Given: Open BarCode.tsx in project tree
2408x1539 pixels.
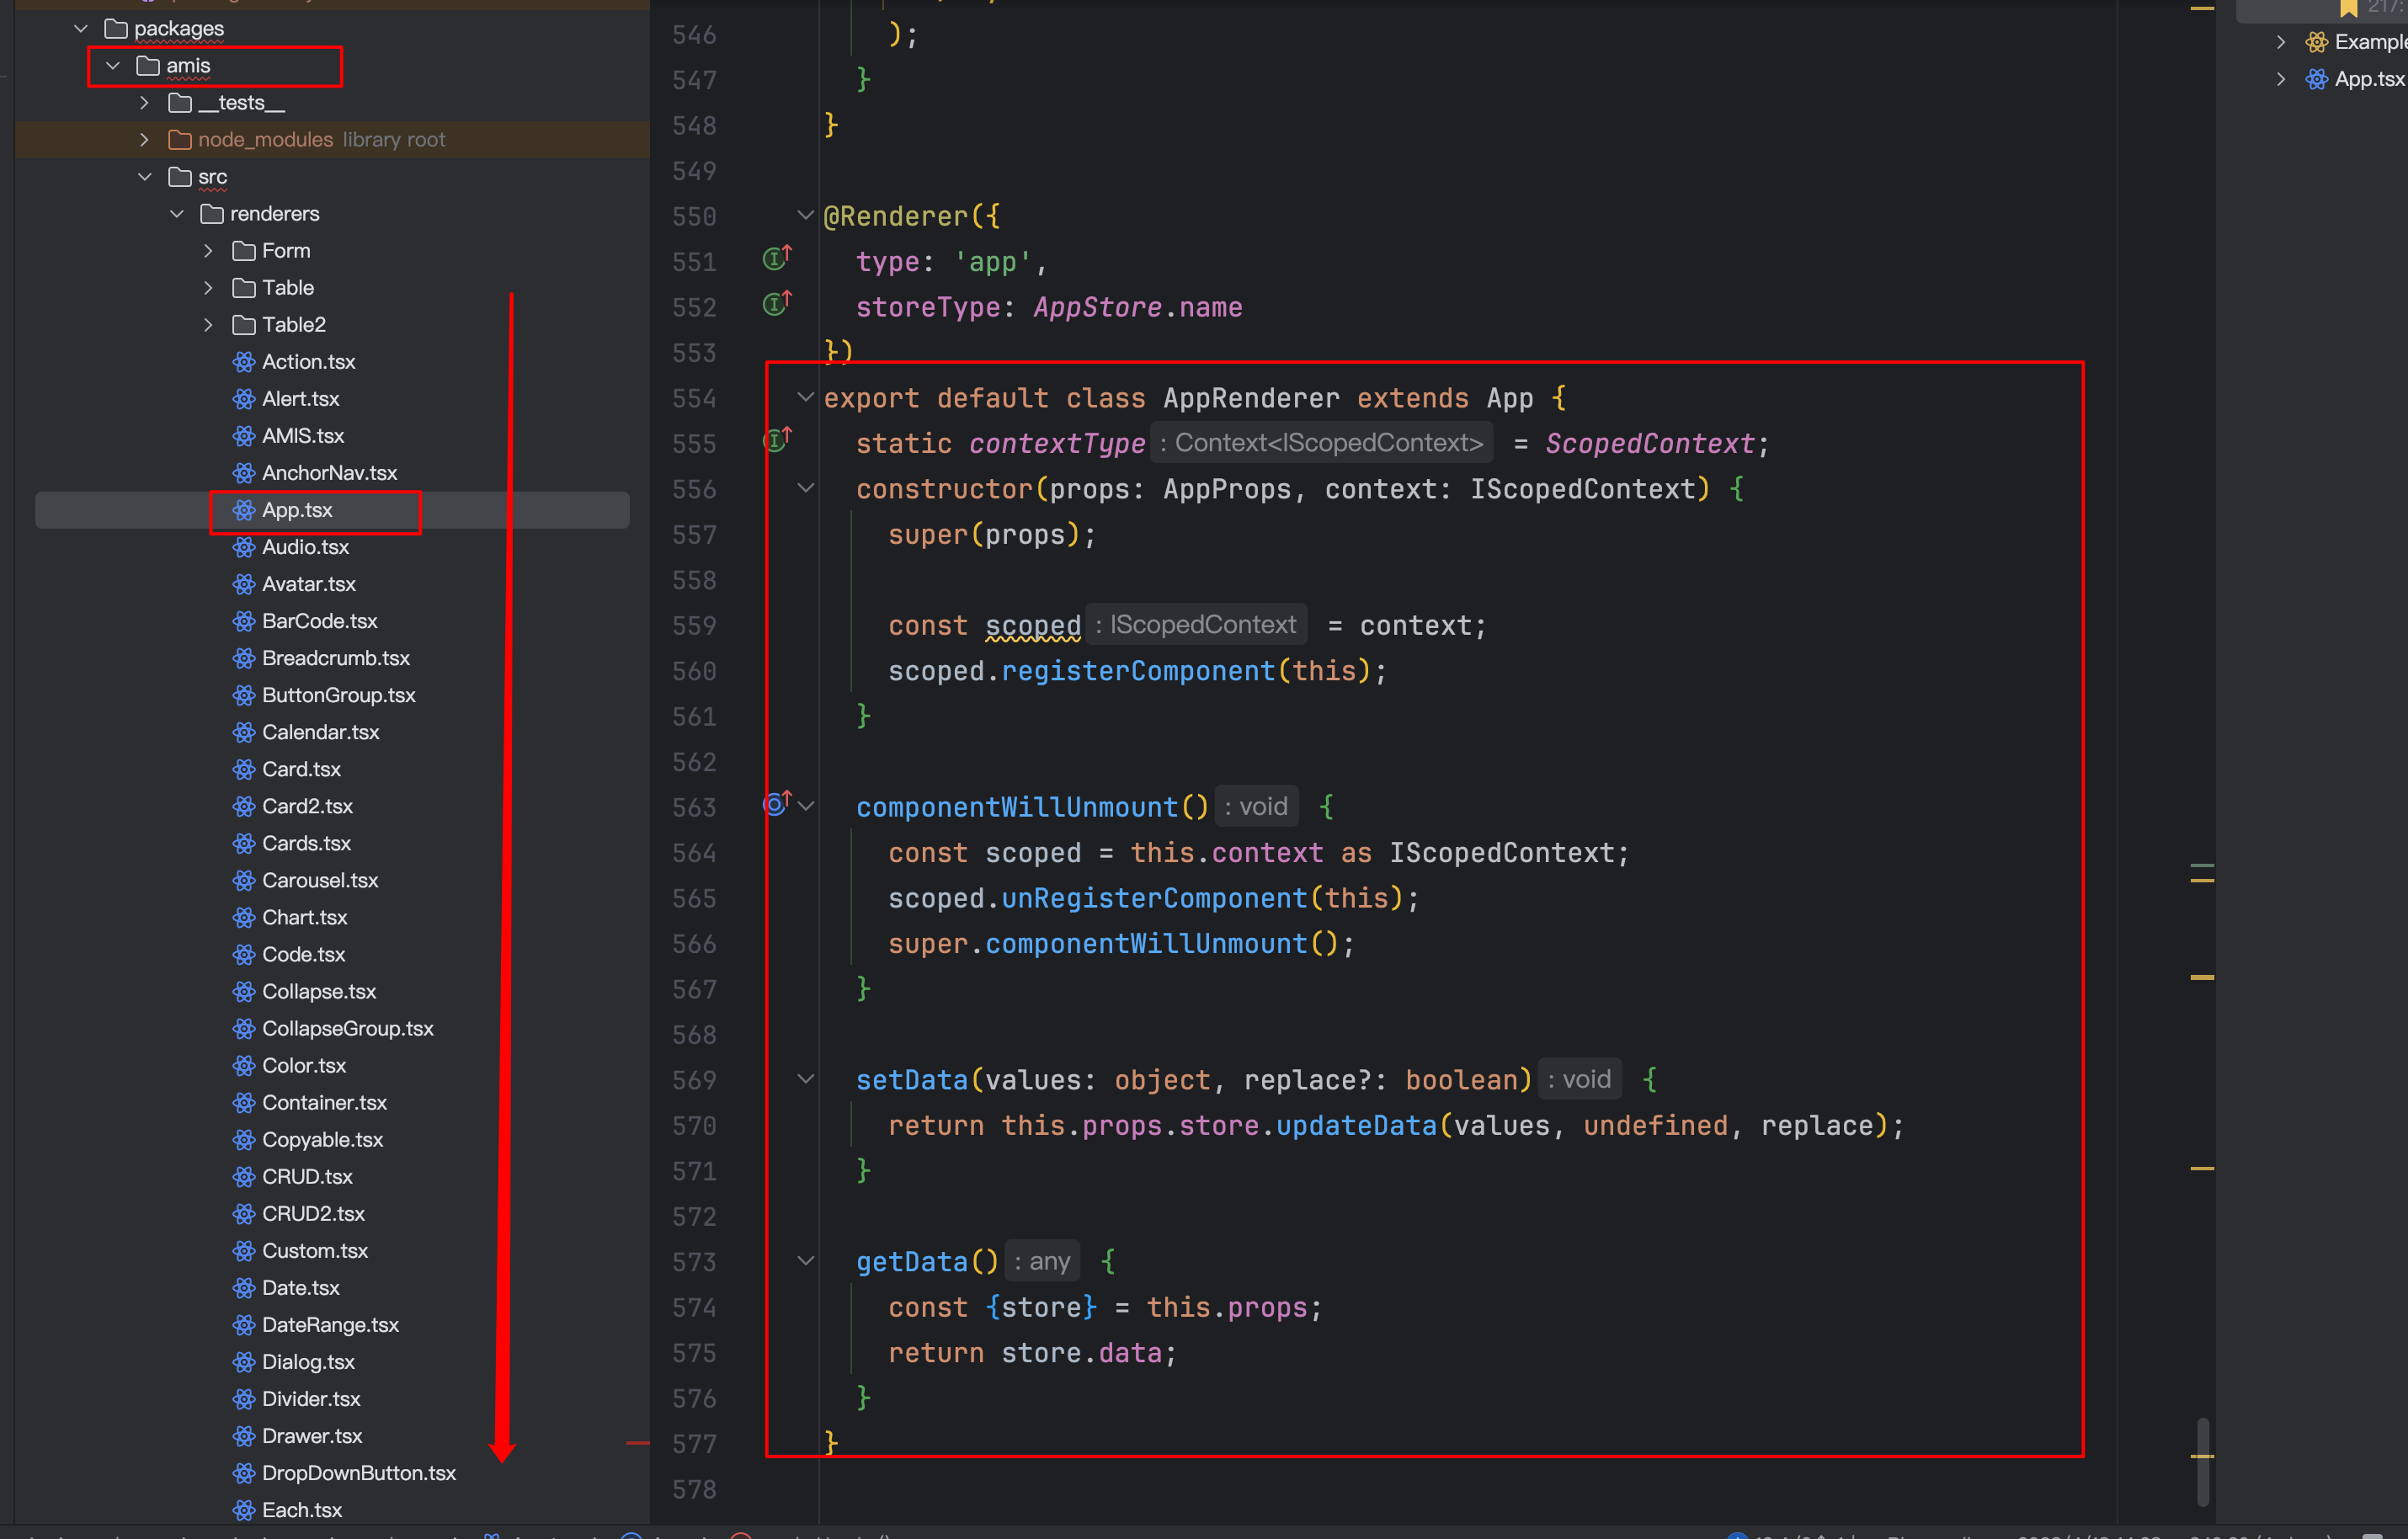Looking at the screenshot, I should [x=320, y=621].
